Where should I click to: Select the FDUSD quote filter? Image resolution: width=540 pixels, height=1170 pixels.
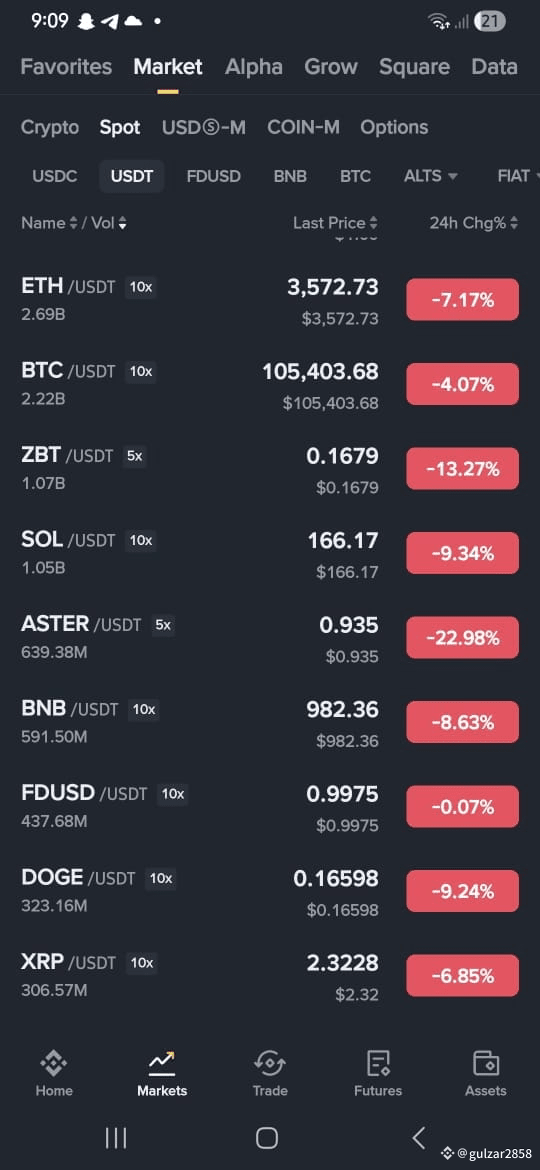(213, 177)
